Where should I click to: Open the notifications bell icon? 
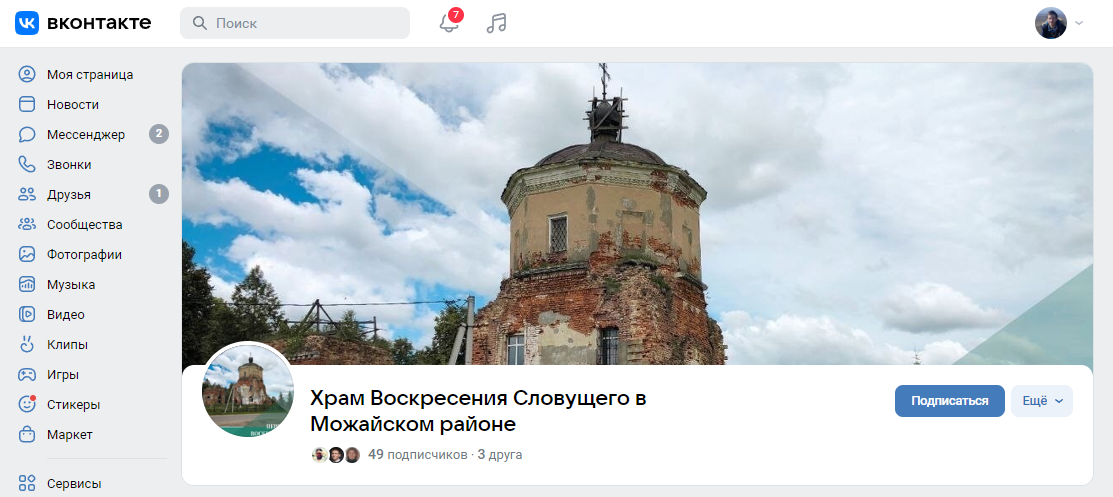(x=449, y=23)
